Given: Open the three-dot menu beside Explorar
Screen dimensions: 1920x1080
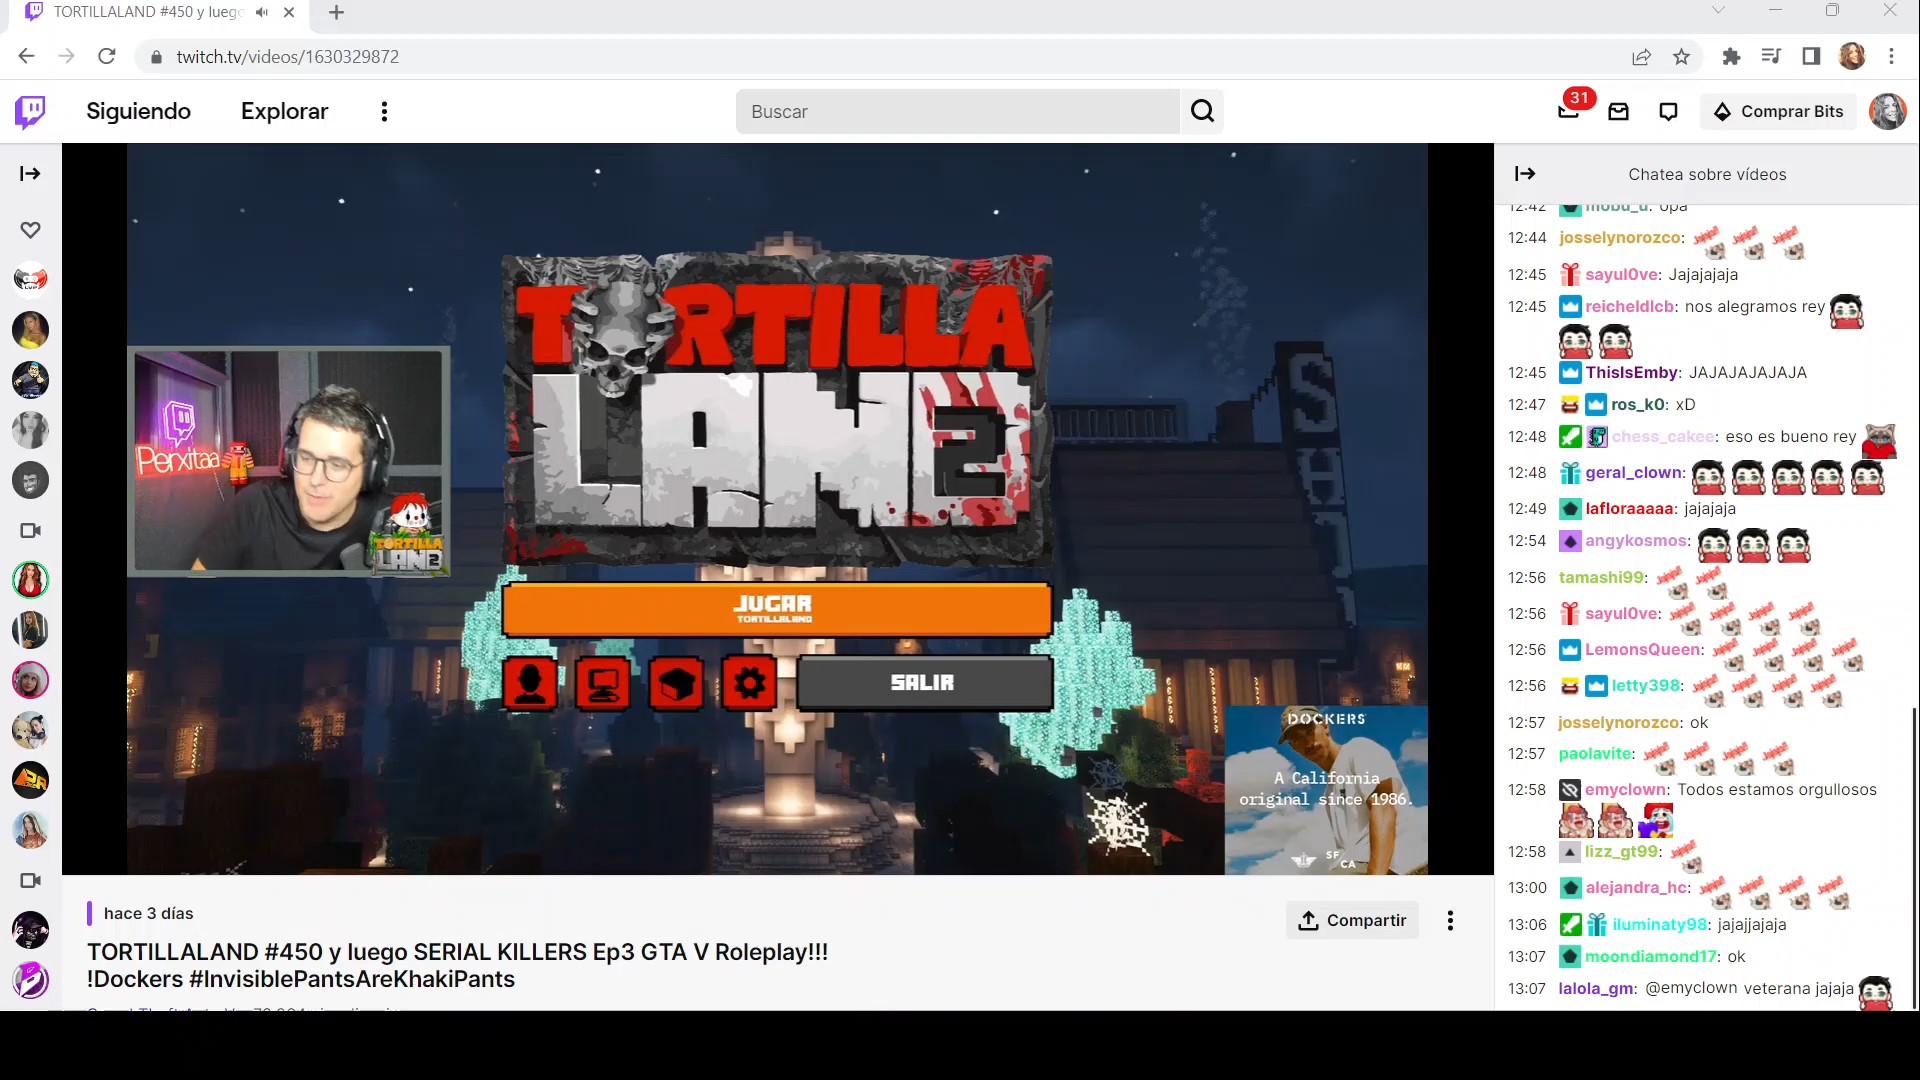Looking at the screenshot, I should point(384,111).
